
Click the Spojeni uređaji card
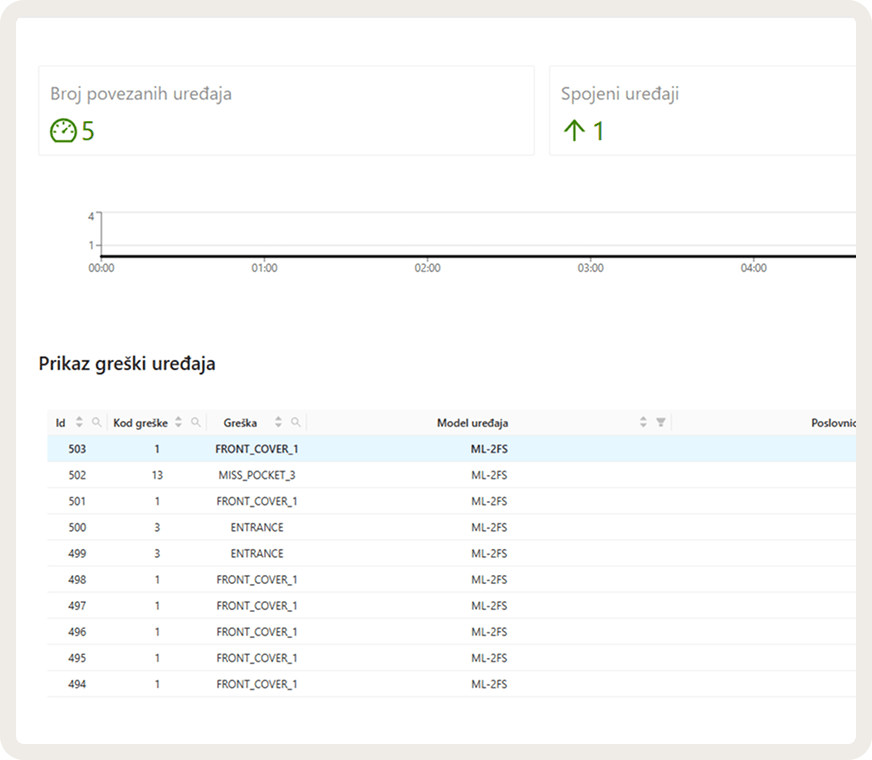(x=703, y=111)
